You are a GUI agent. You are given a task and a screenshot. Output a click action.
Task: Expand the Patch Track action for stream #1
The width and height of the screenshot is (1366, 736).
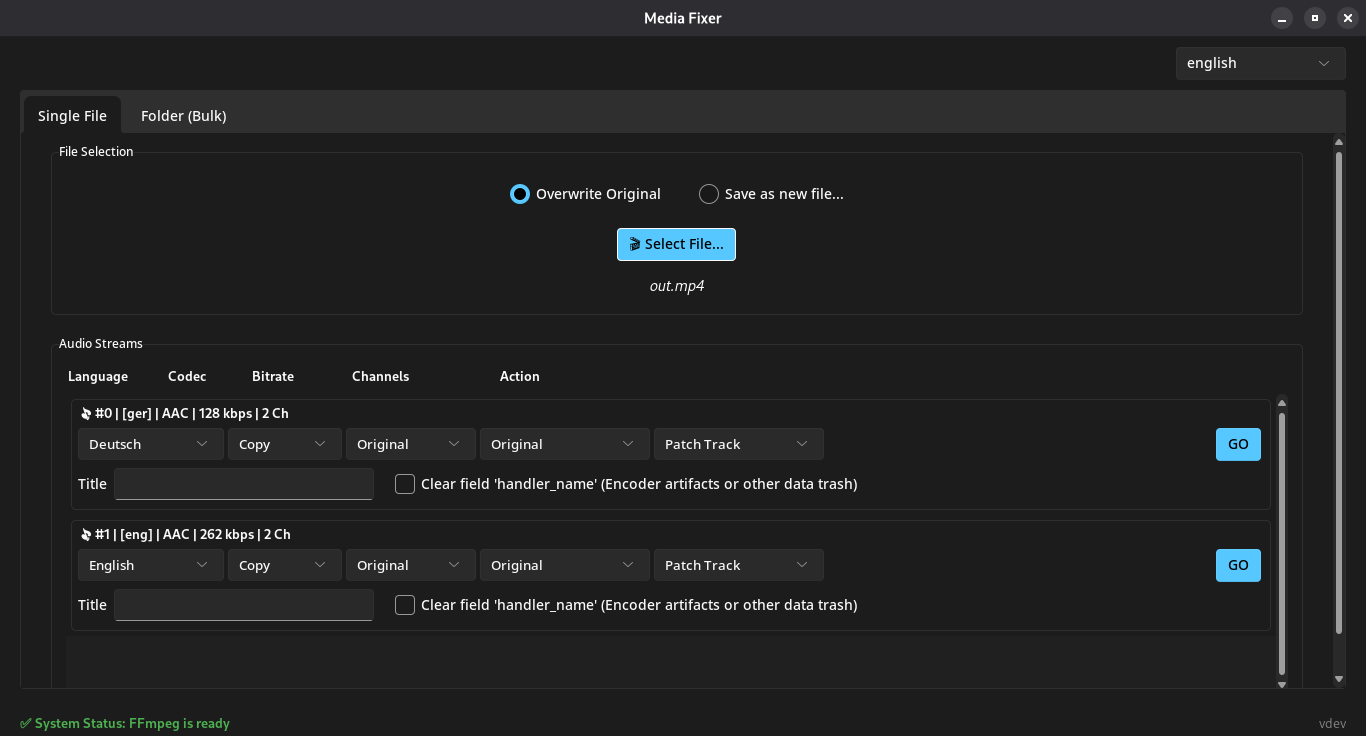(x=738, y=565)
